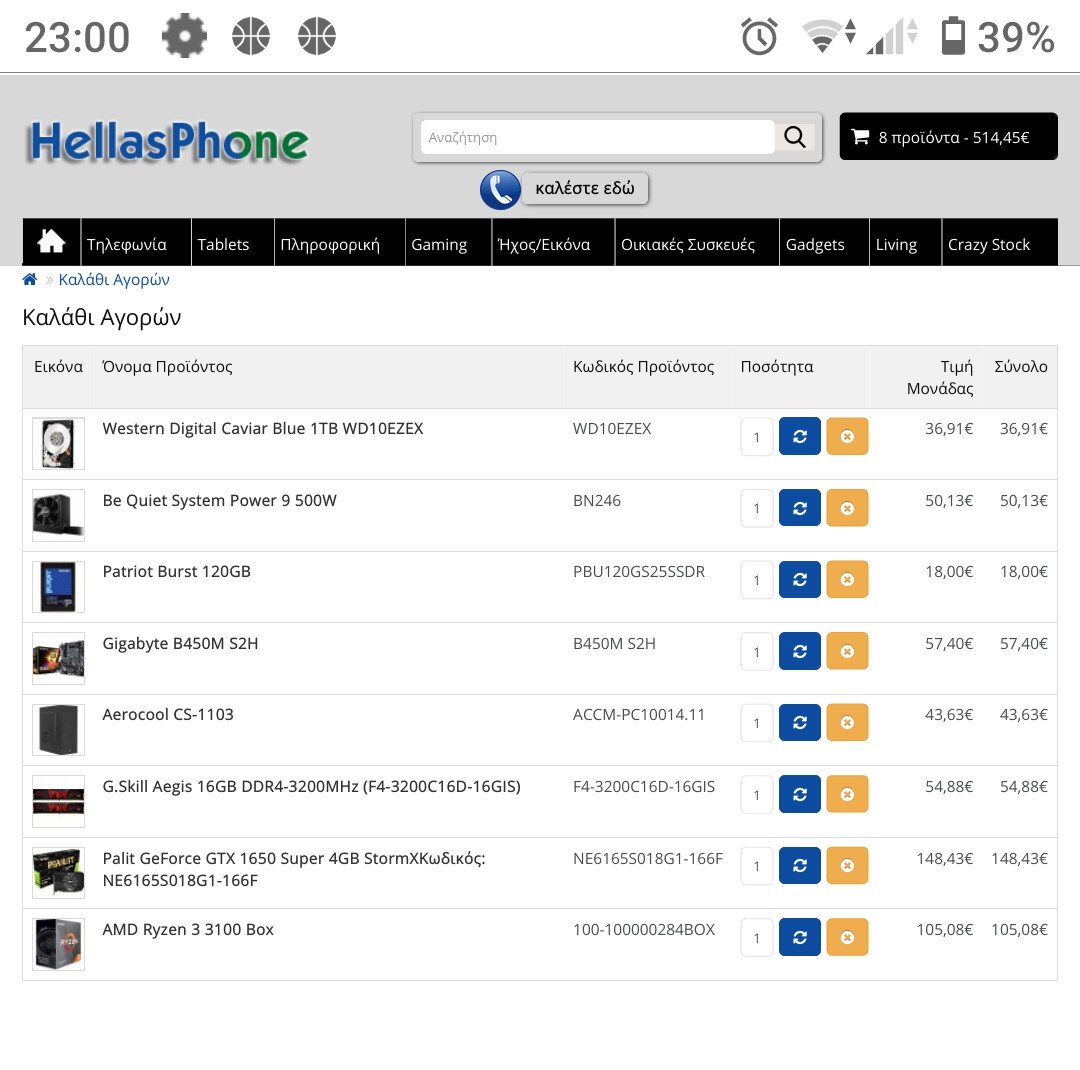
Task: Update quantity for G.Skill Aegis 16GB
Action: coord(800,794)
